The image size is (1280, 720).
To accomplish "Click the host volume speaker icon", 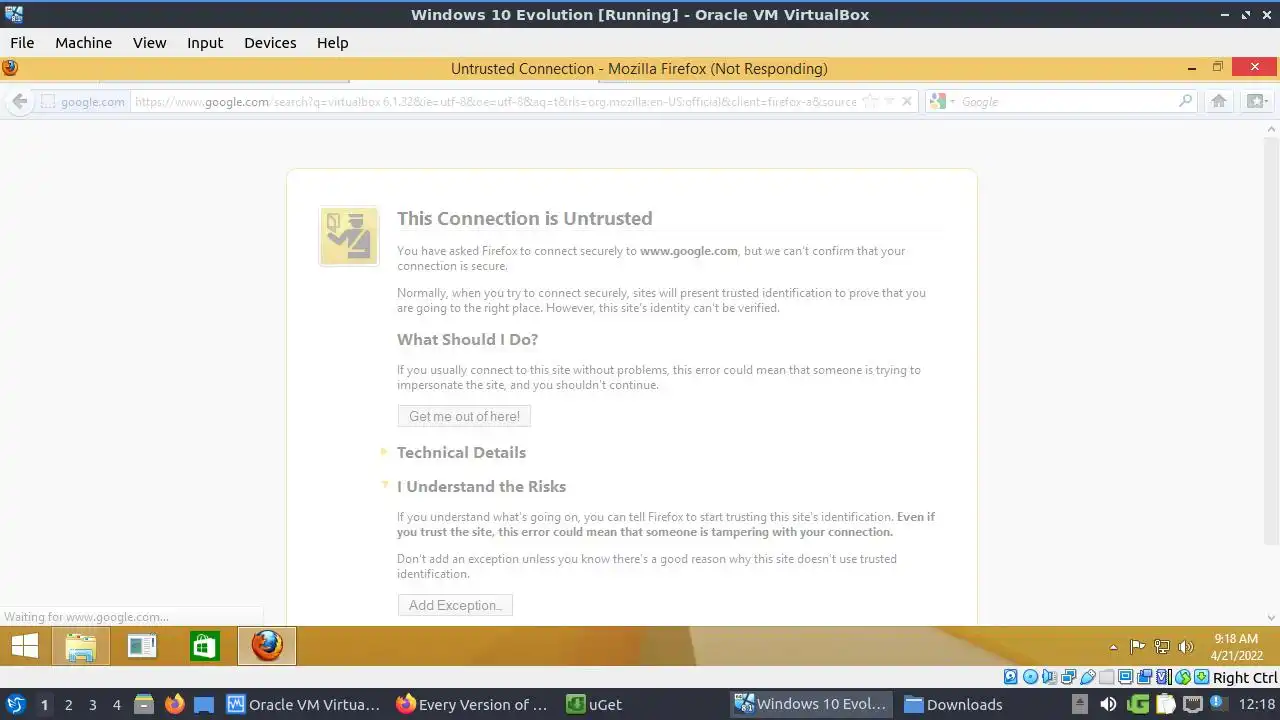I will point(1108,704).
